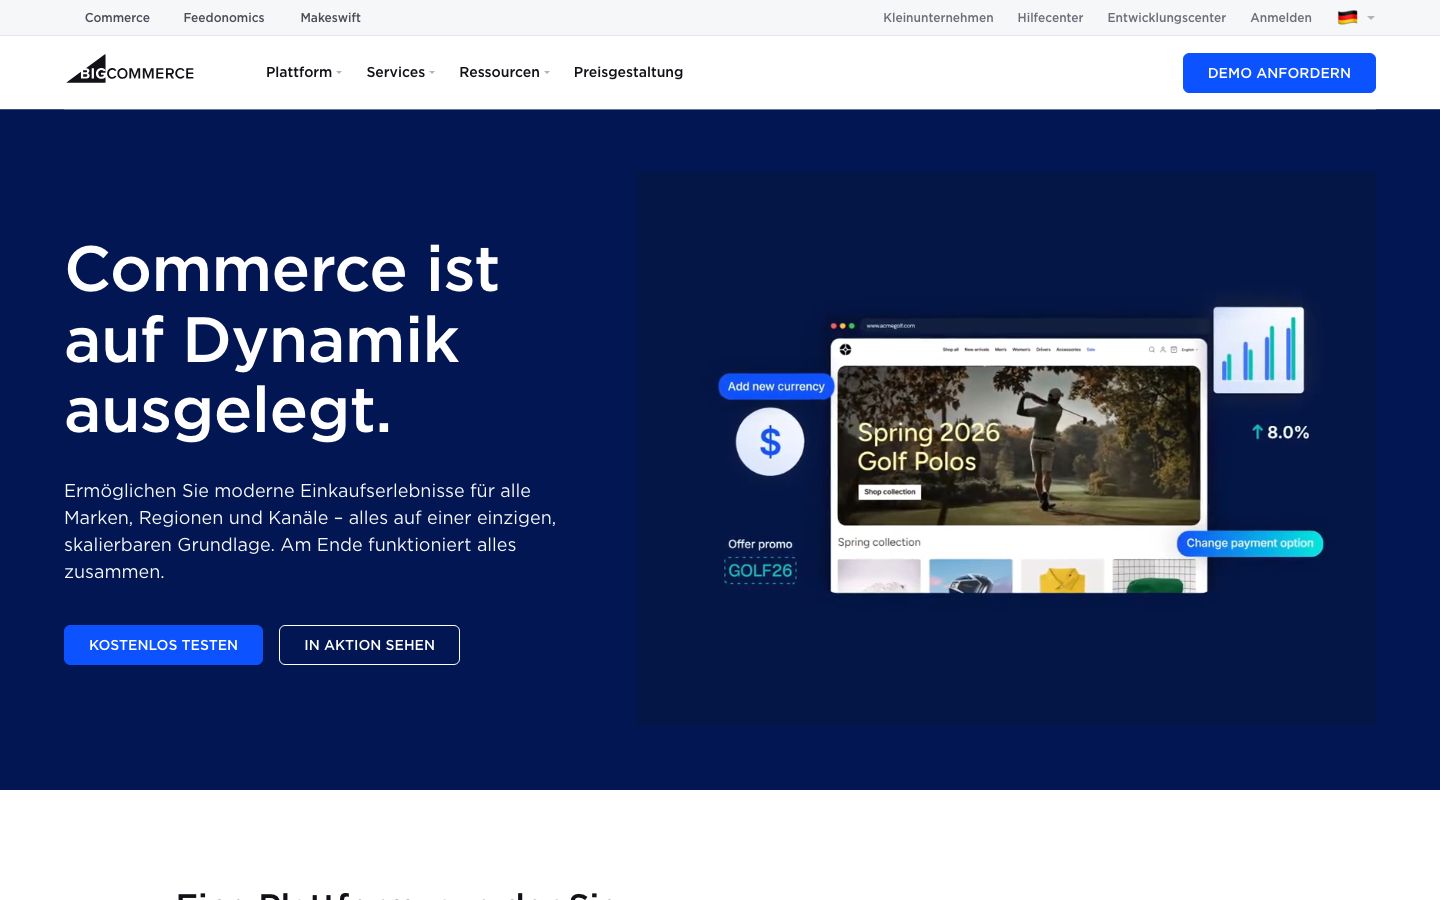The image size is (1440, 900).
Task: Open the Kleinunternehmen link
Action: click(x=938, y=17)
